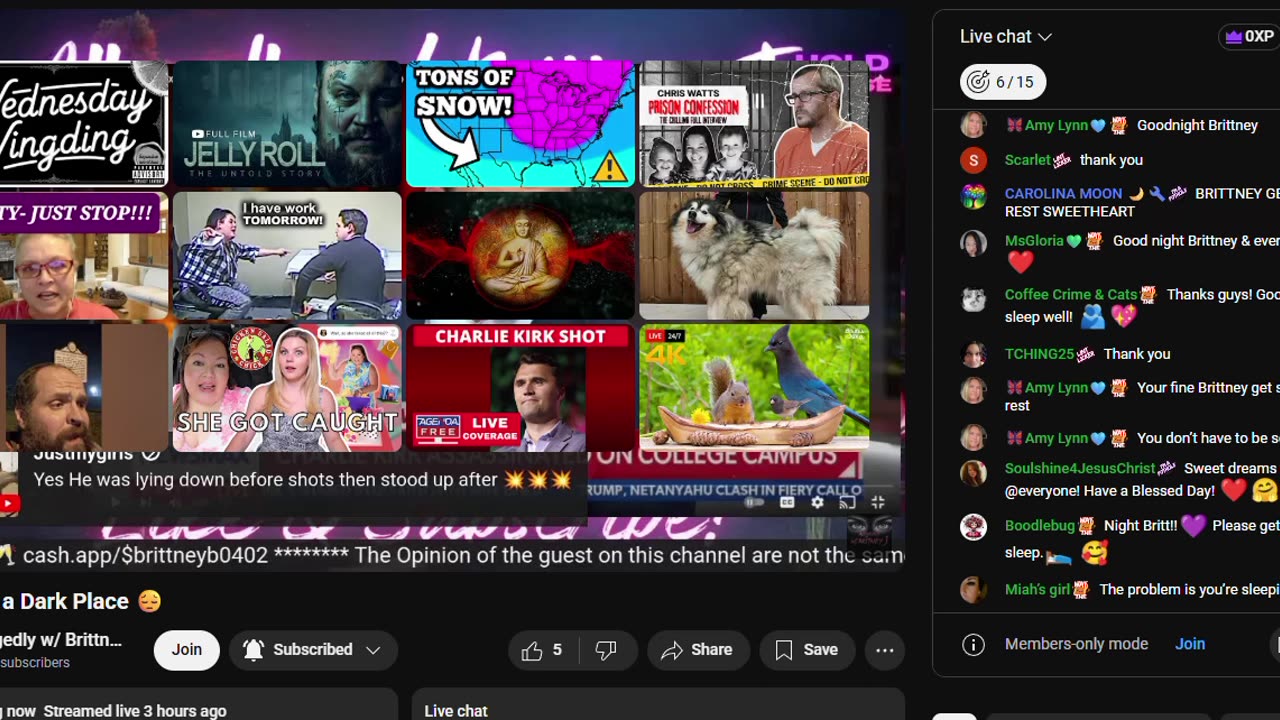Click the Scarlet username in chat
1280x720 pixels.
tap(1027, 160)
